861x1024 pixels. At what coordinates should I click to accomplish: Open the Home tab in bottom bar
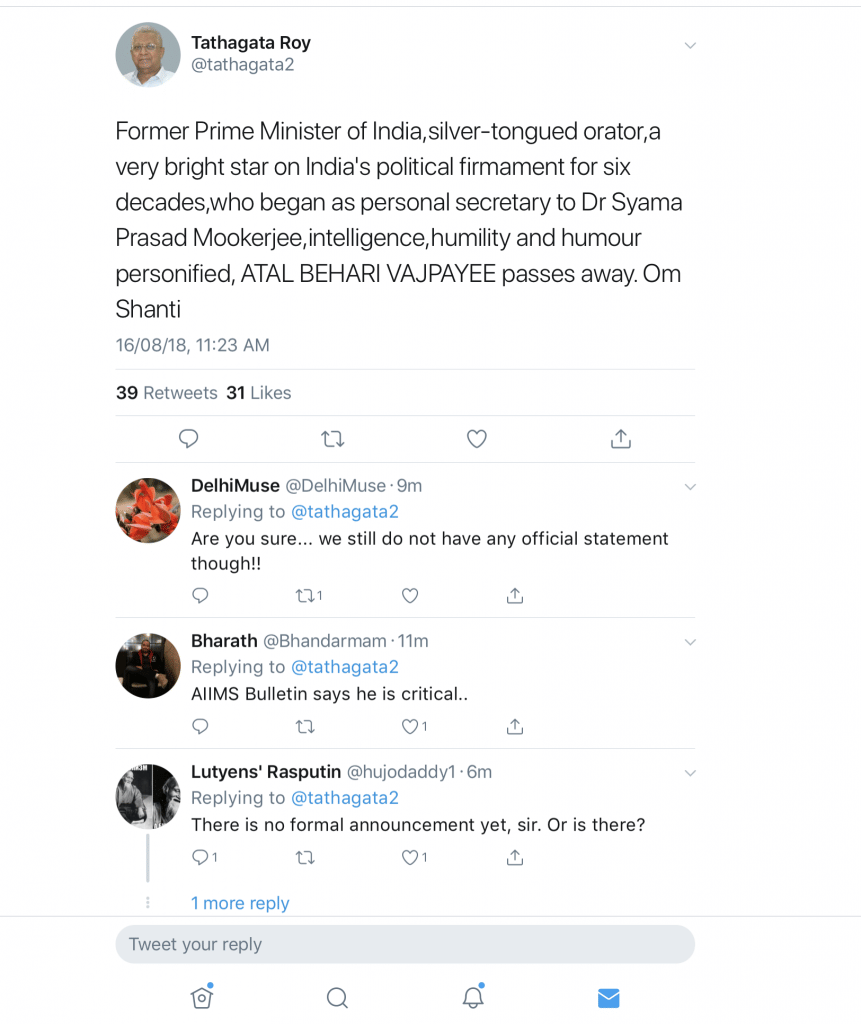pos(202,997)
